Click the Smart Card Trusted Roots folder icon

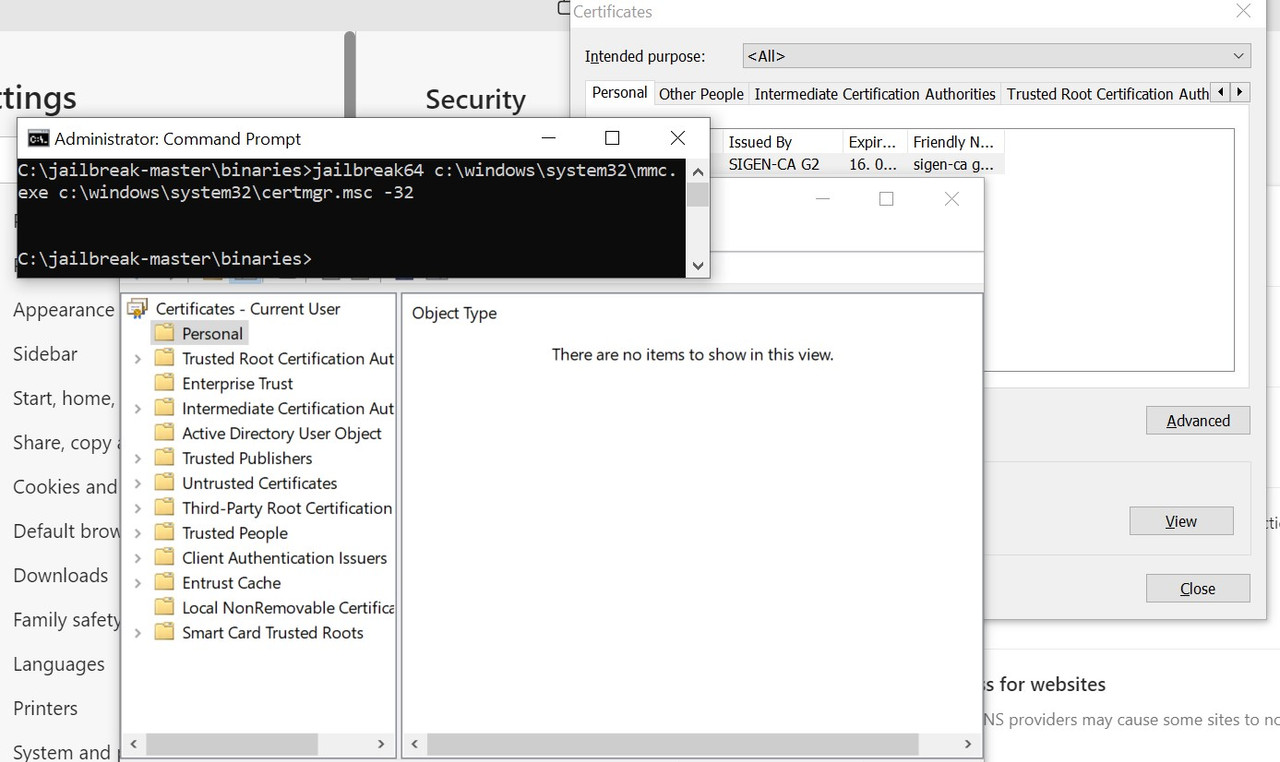(164, 633)
